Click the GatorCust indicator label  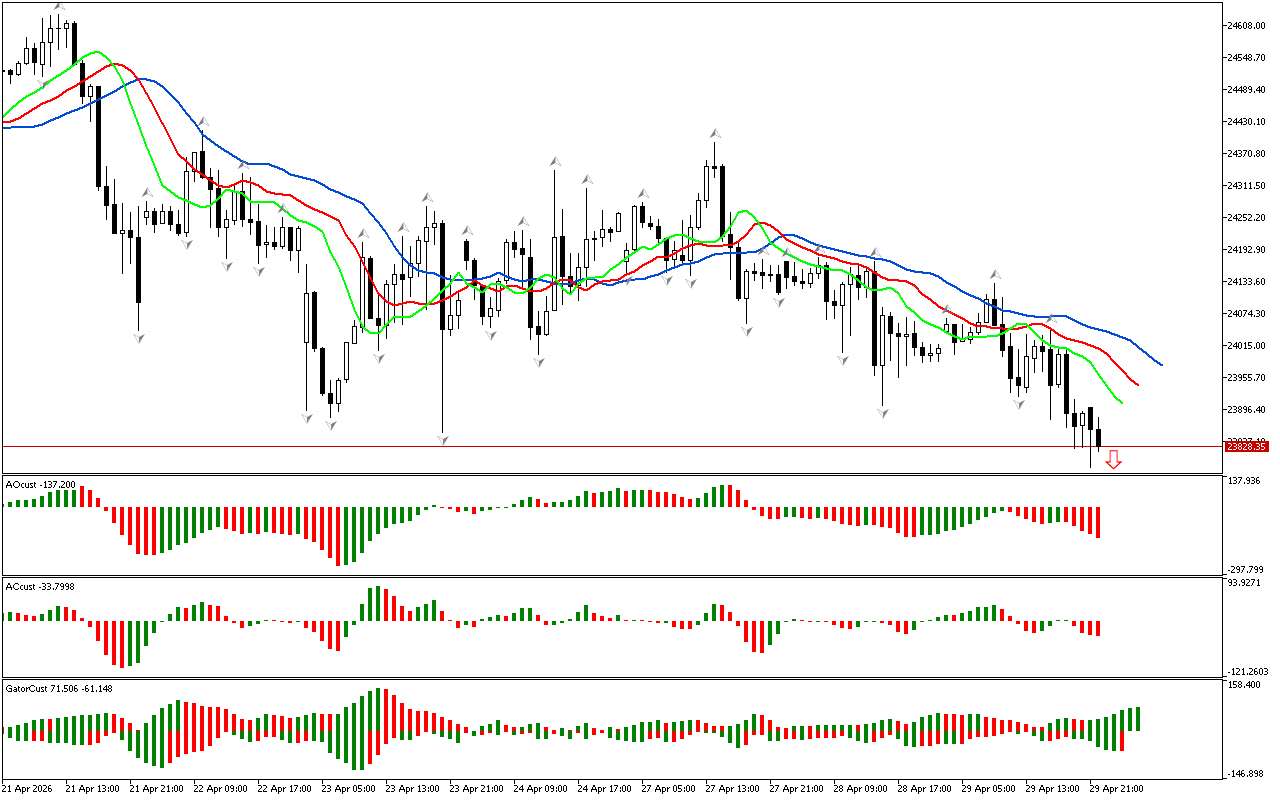(58, 688)
